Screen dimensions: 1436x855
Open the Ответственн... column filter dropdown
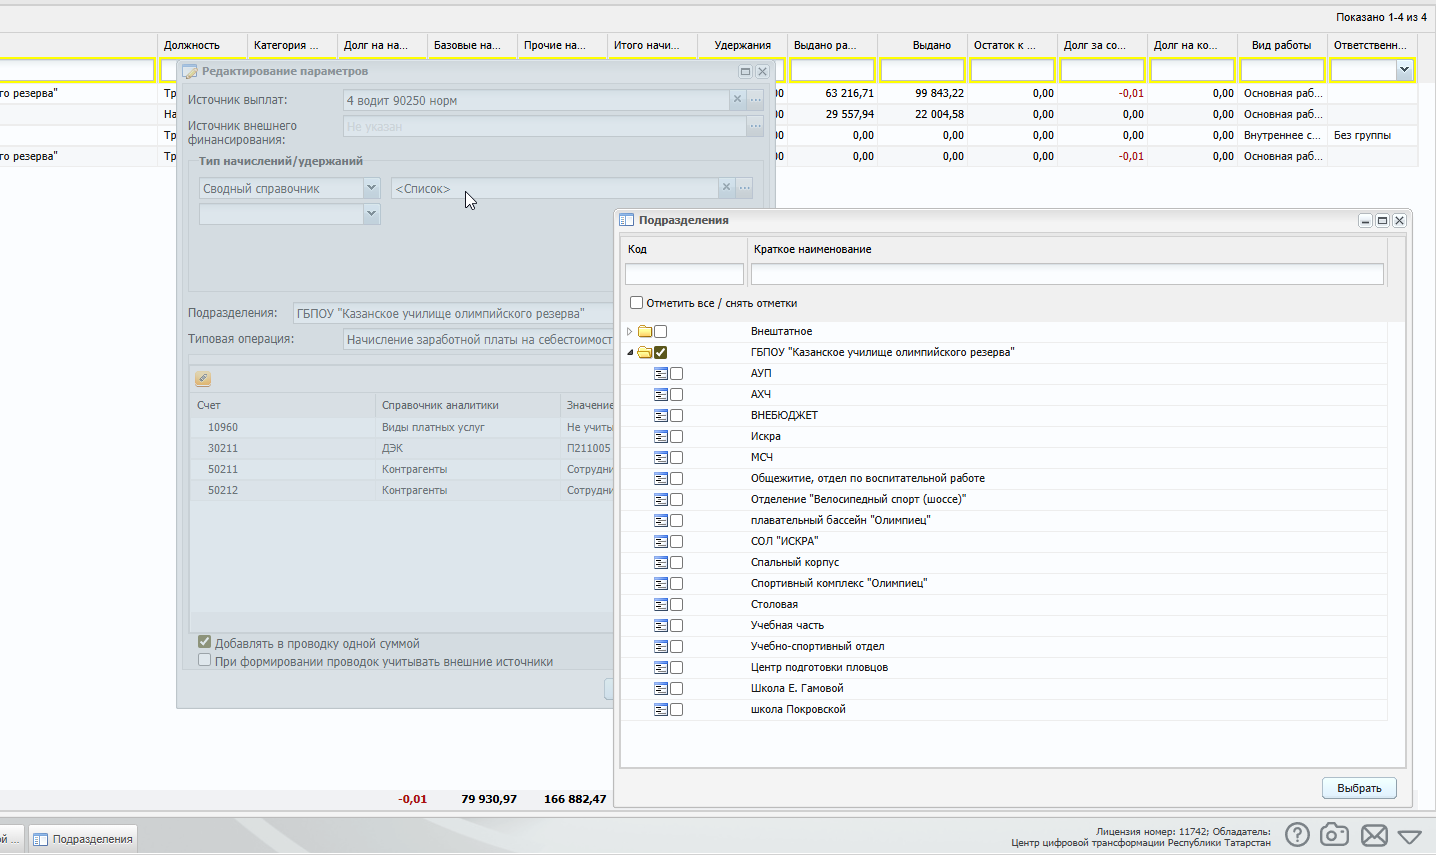tap(1404, 70)
